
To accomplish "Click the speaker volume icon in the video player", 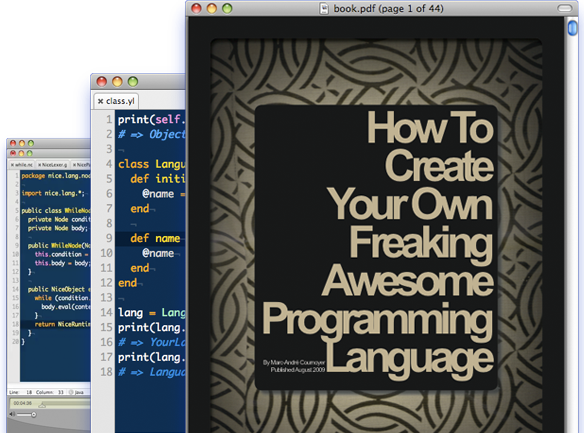I will [12, 414].
